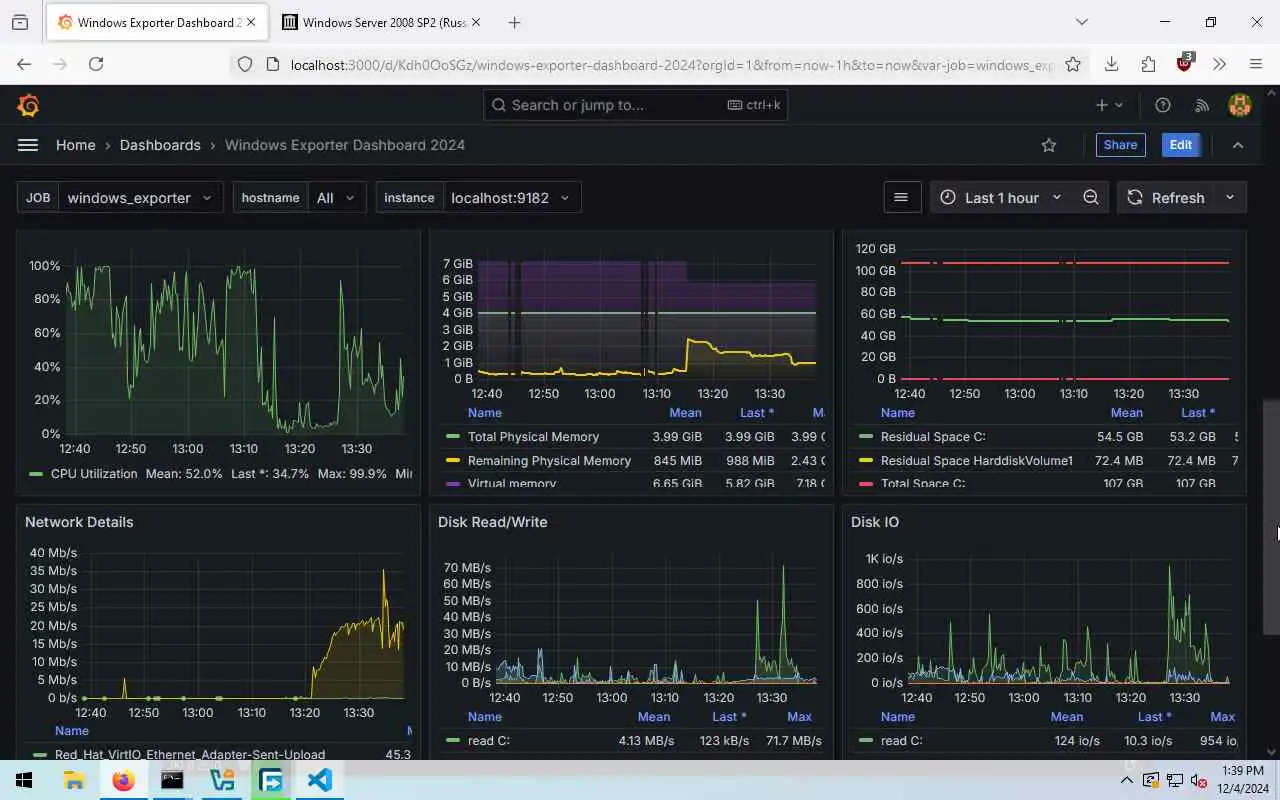
Task: Go to Home breadcrumb
Action: (76, 145)
